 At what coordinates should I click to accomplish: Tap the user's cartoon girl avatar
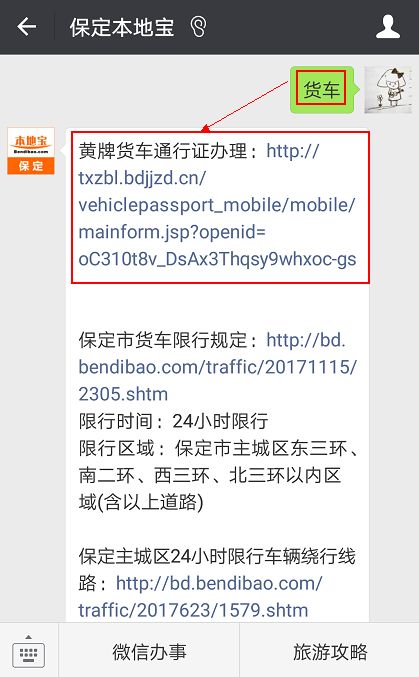pos(388,90)
